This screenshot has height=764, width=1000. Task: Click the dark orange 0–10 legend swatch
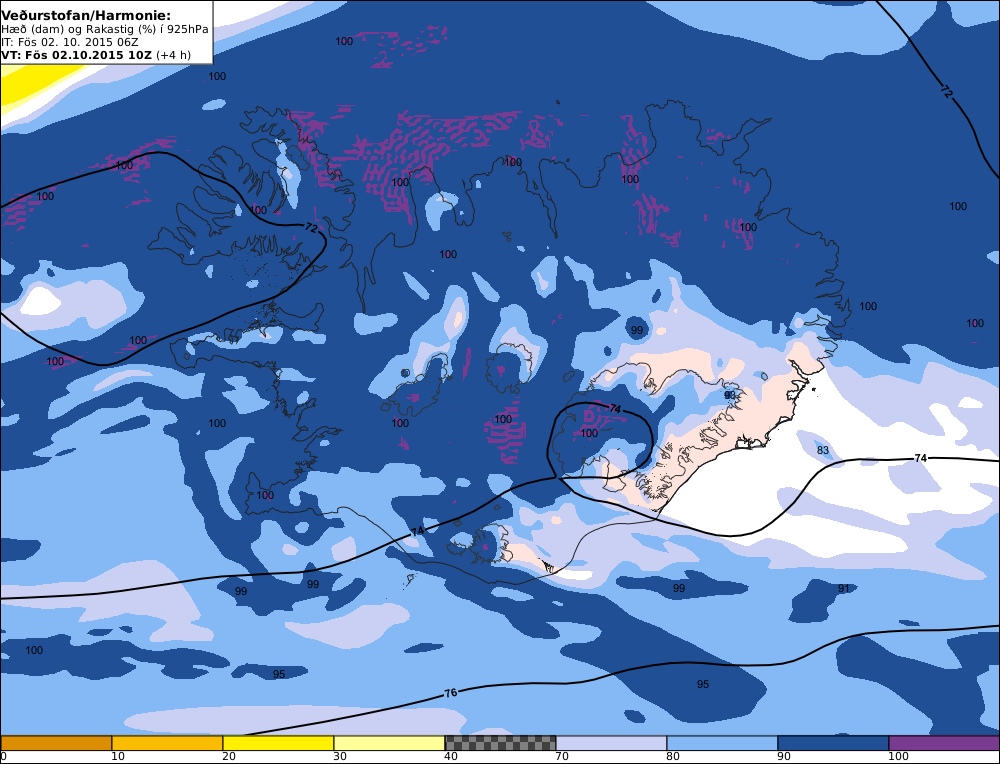(x=56, y=743)
